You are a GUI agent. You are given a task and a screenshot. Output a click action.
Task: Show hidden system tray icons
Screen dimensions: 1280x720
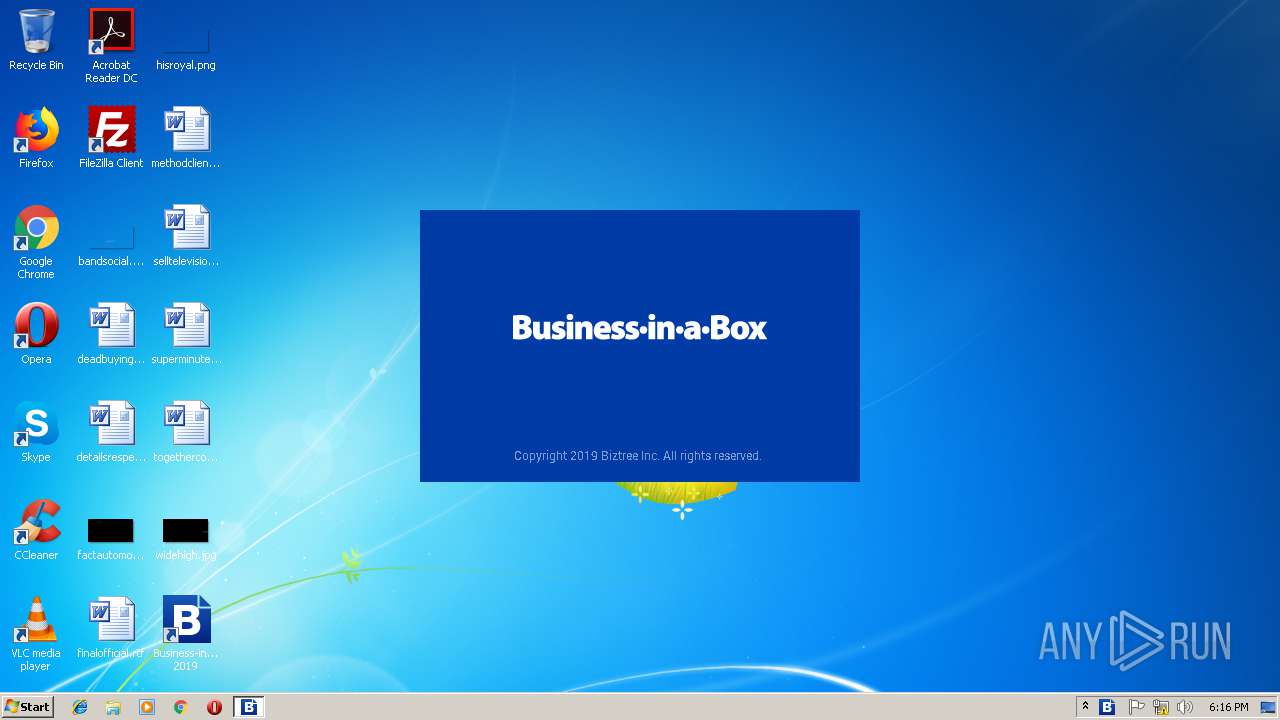tap(1085, 707)
